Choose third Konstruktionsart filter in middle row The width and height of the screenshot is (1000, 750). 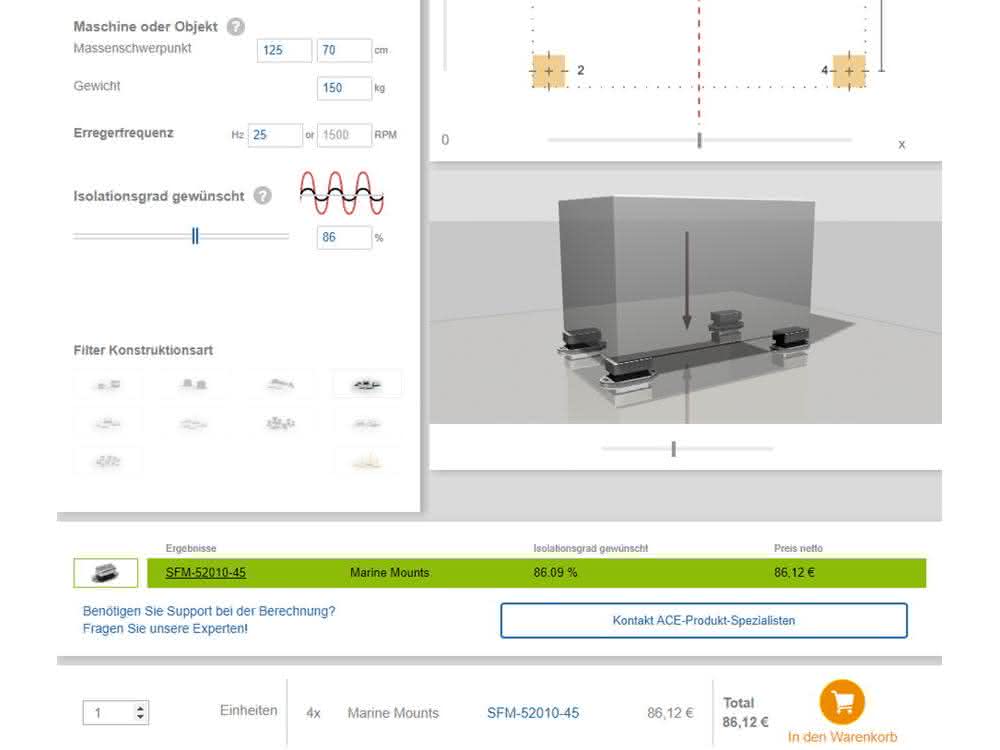(280, 423)
